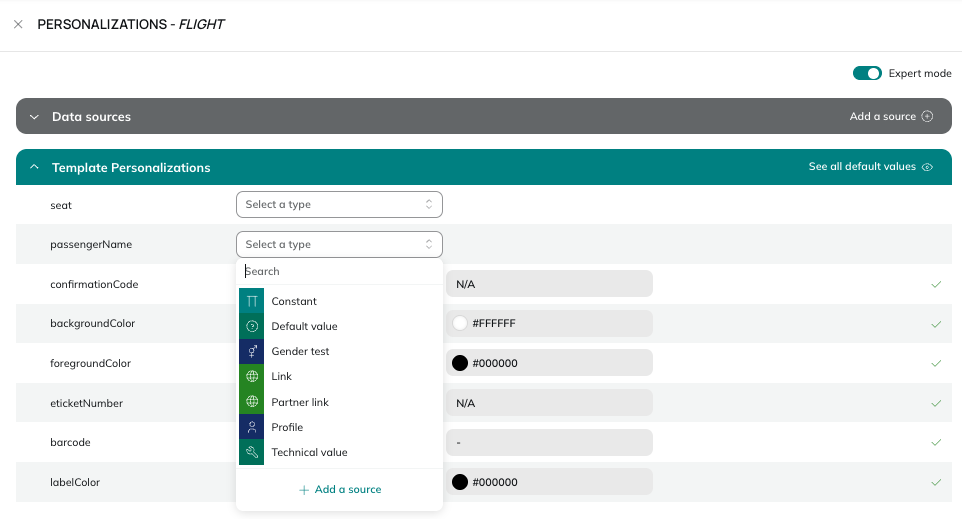Viewport: 962px width, 519px height.
Task: Select the Partner link option
Action: pos(339,402)
